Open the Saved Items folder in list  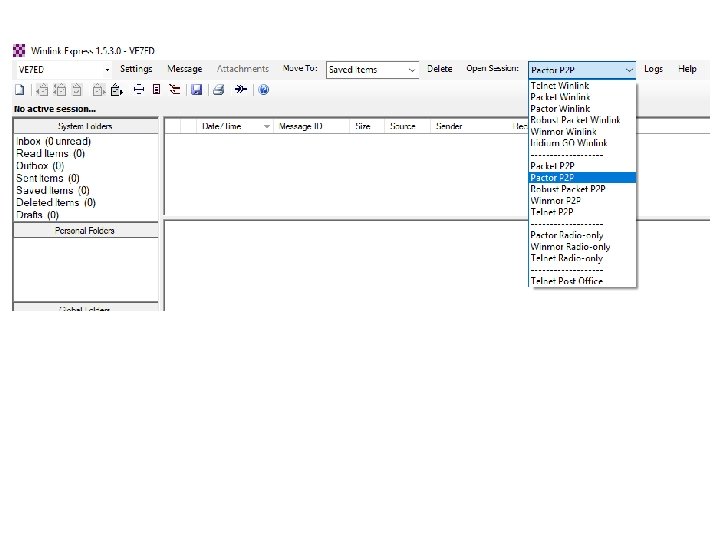pyautogui.click(x=53, y=190)
